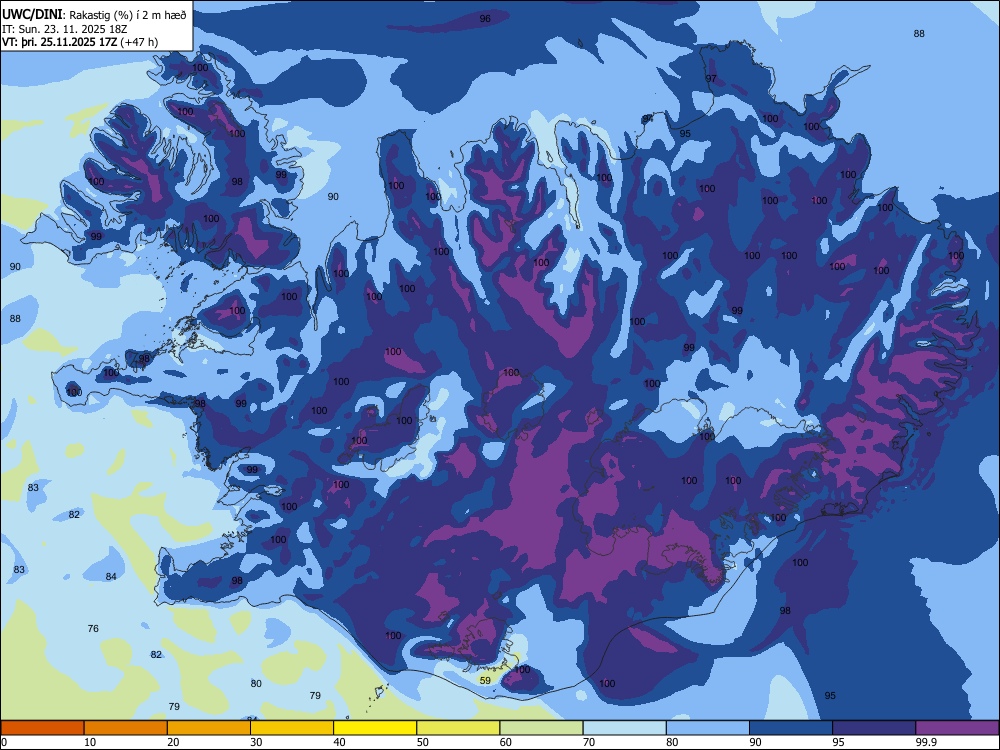Click the '84' value off the southwest coast

click(111, 576)
